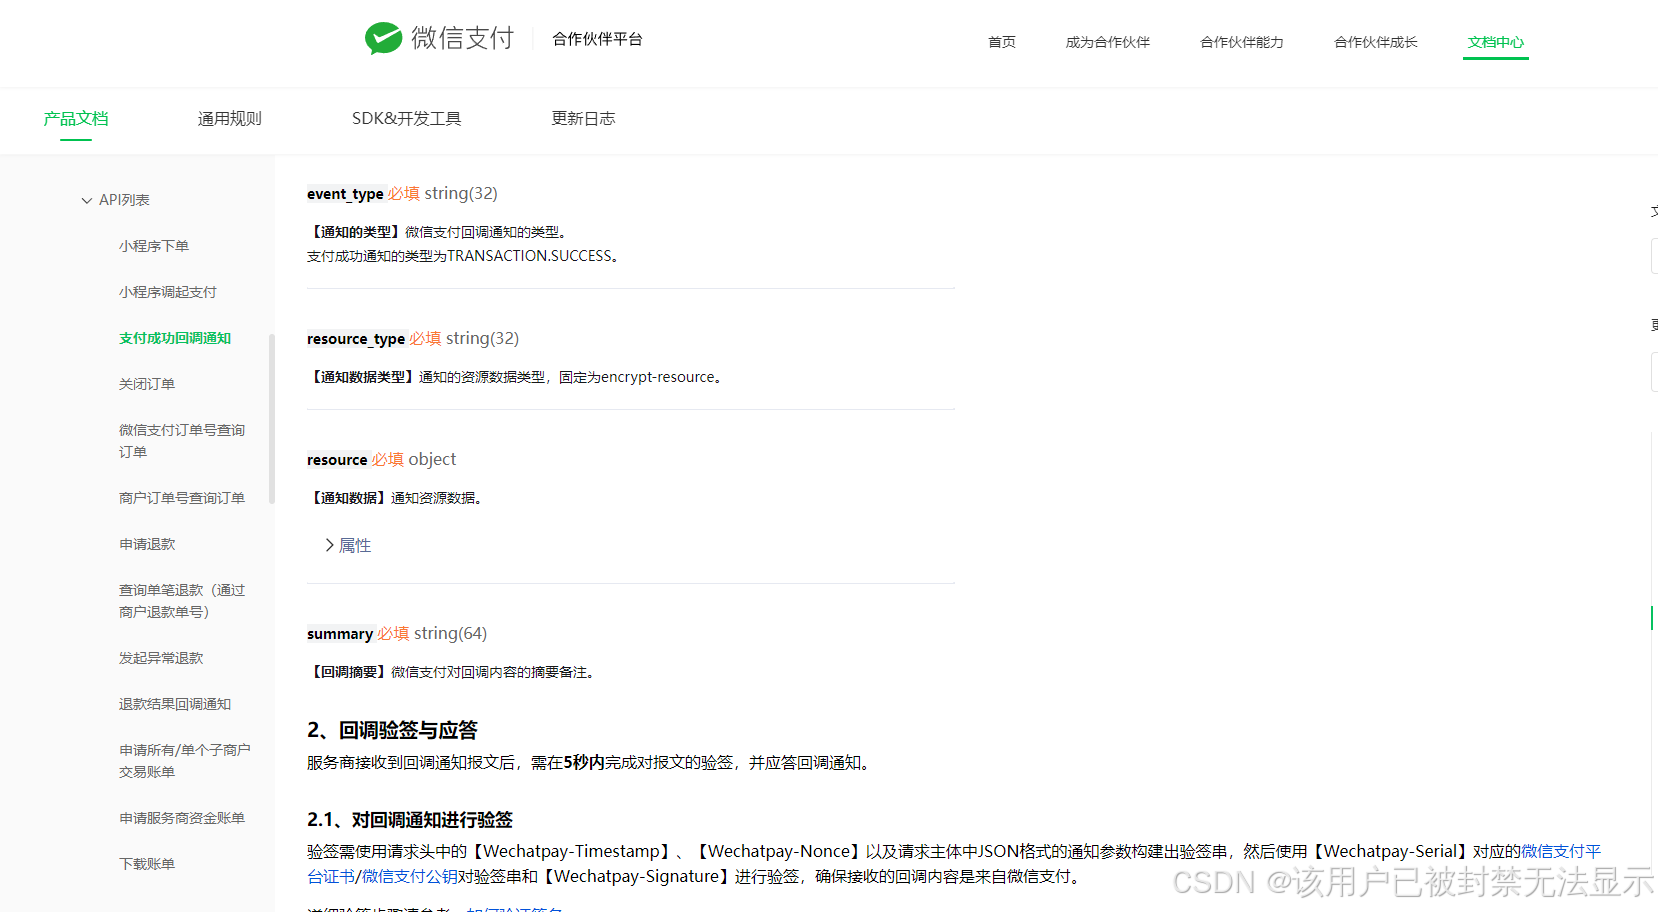Click the TRANSACTION.SUCCESS description line
Screen dimensions: 1658x912
click(x=464, y=256)
